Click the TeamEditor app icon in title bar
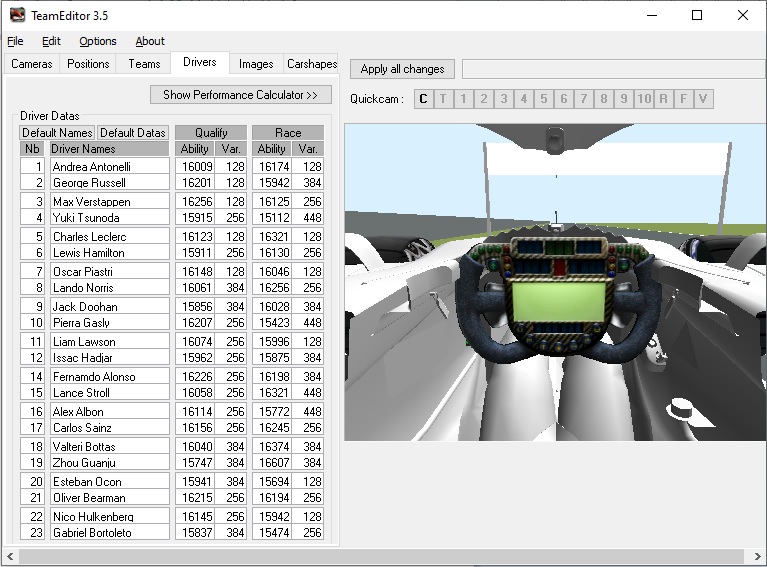Viewport: 767px width, 567px height. point(17,15)
